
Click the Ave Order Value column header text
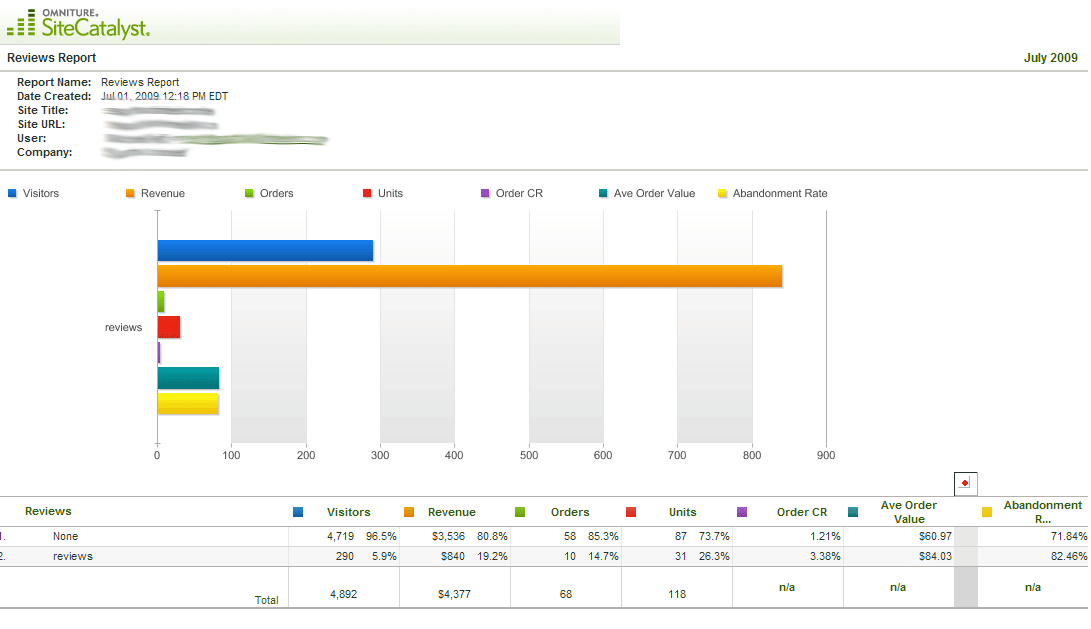pos(908,512)
